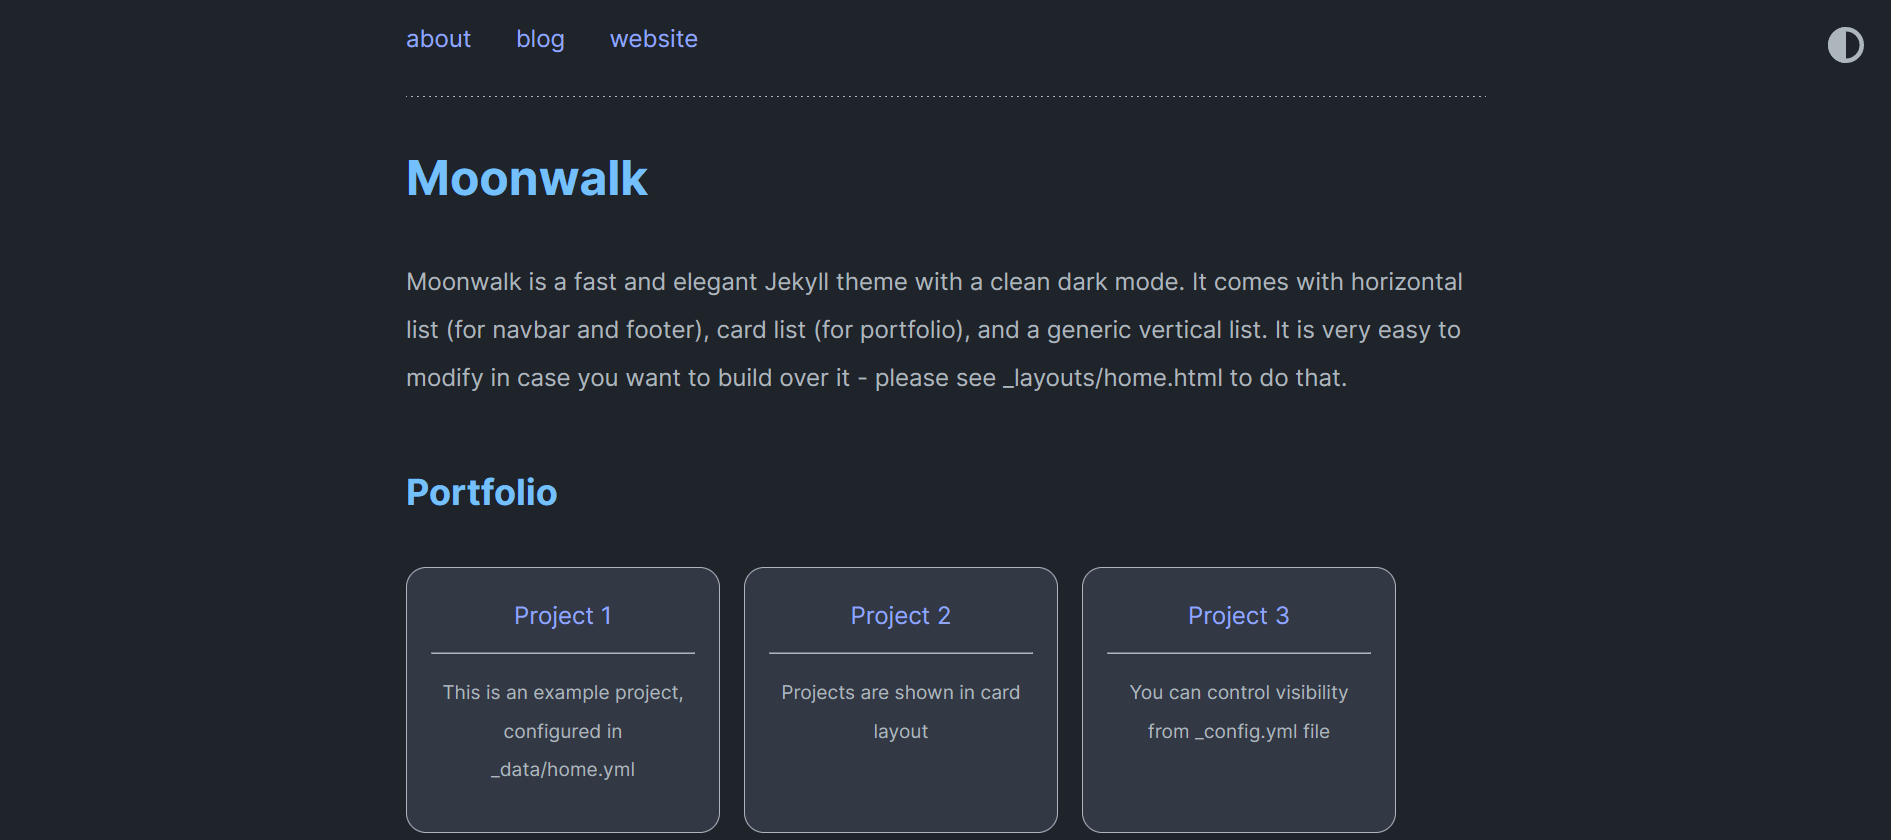Open the Project 2 title link

click(x=900, y=616)
